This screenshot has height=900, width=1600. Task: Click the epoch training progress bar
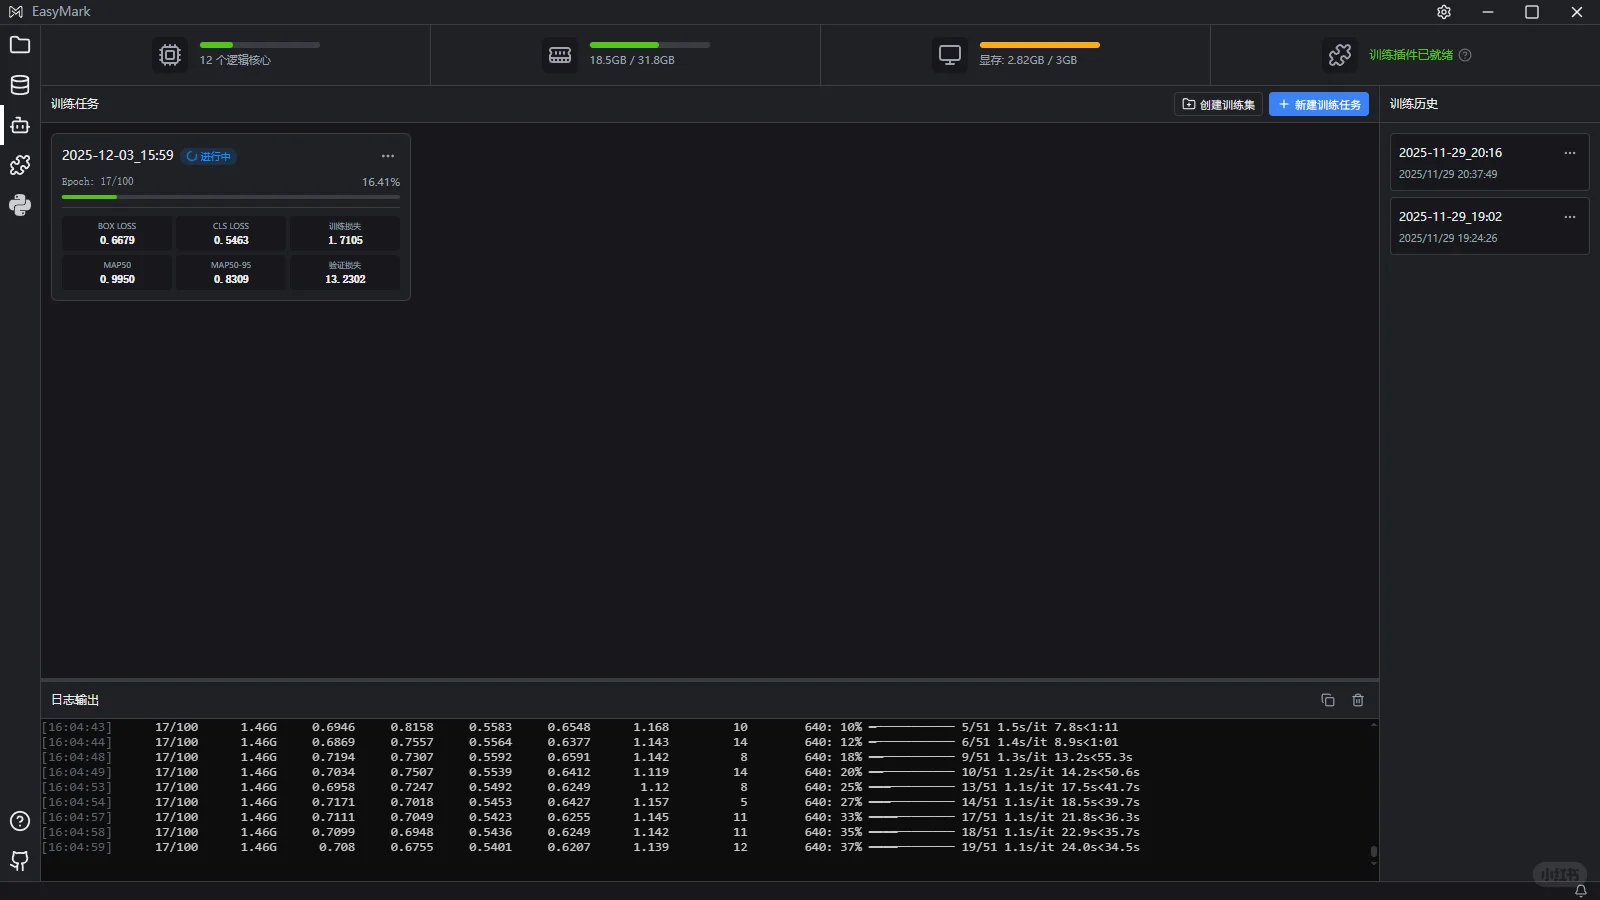(x=231, y=197)
